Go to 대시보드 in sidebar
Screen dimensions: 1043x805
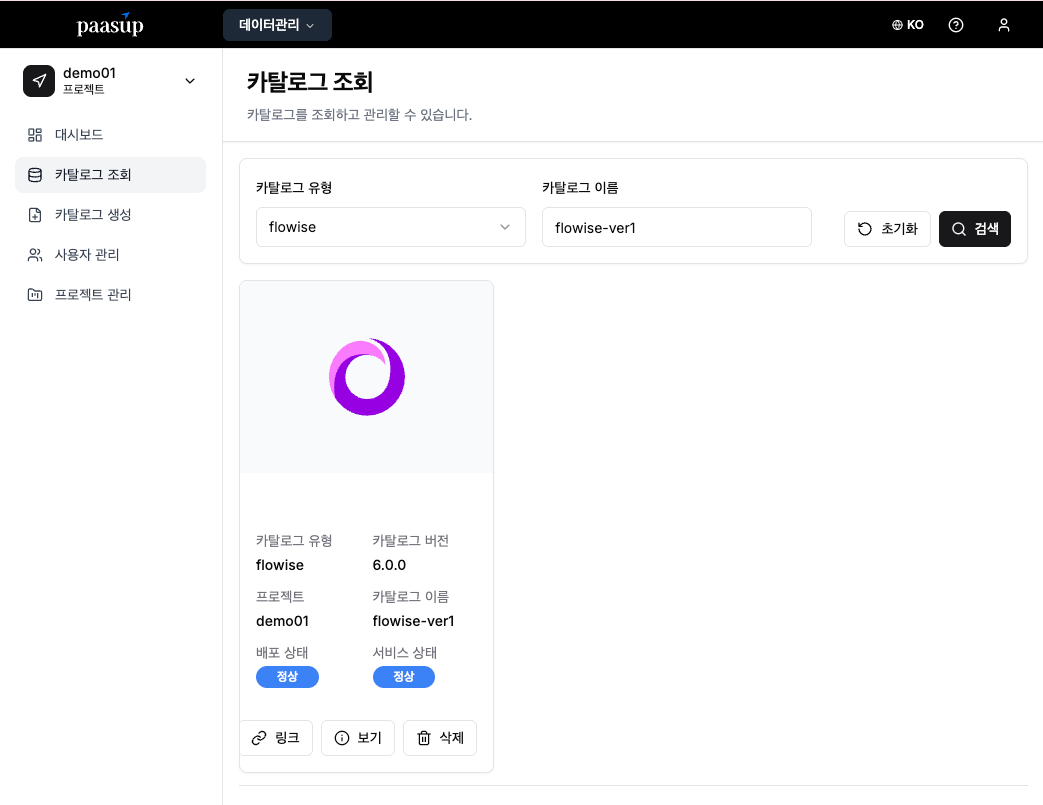click(x=110, y=135)
